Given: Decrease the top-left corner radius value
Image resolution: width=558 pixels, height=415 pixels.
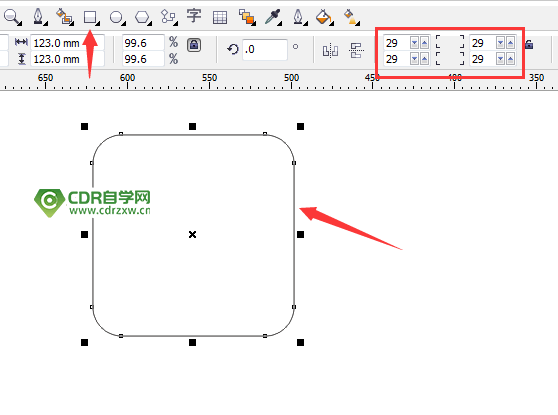Looking at the screenshot, I should click(x=414, y=43).
